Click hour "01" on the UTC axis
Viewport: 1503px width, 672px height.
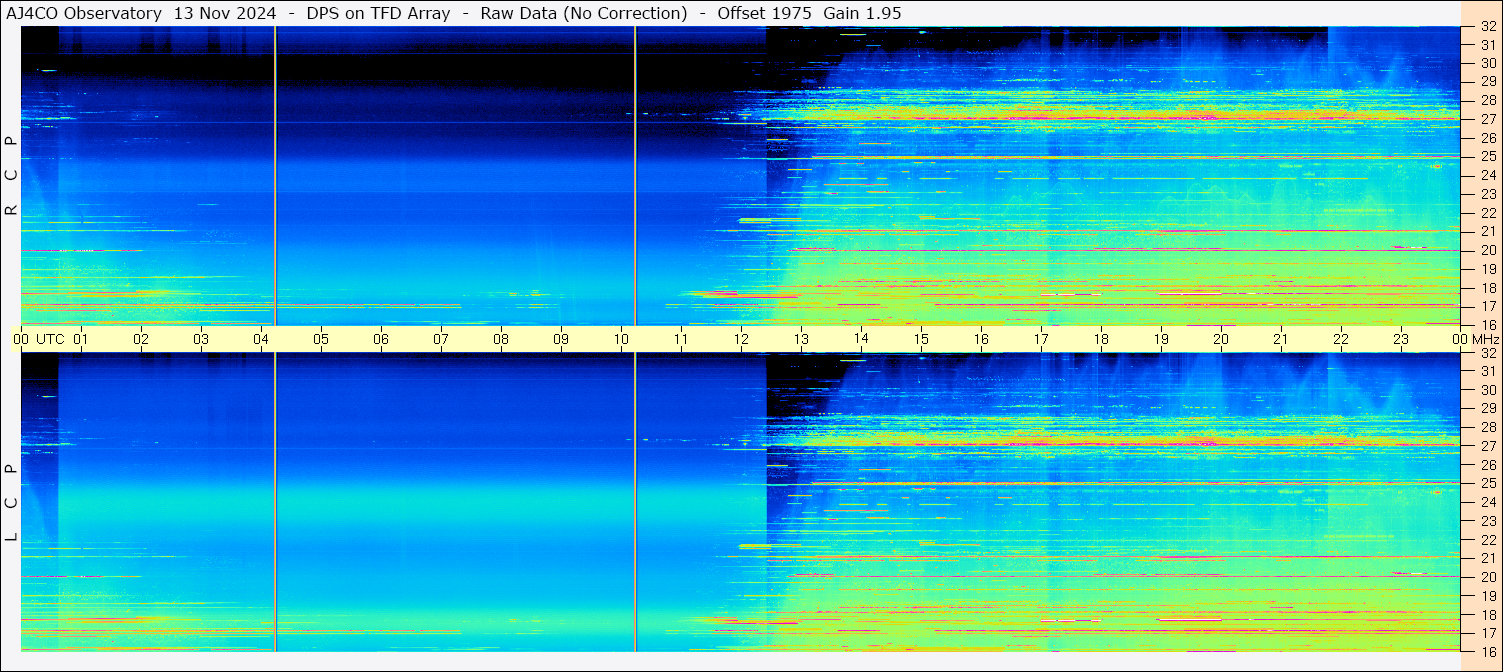81,339
